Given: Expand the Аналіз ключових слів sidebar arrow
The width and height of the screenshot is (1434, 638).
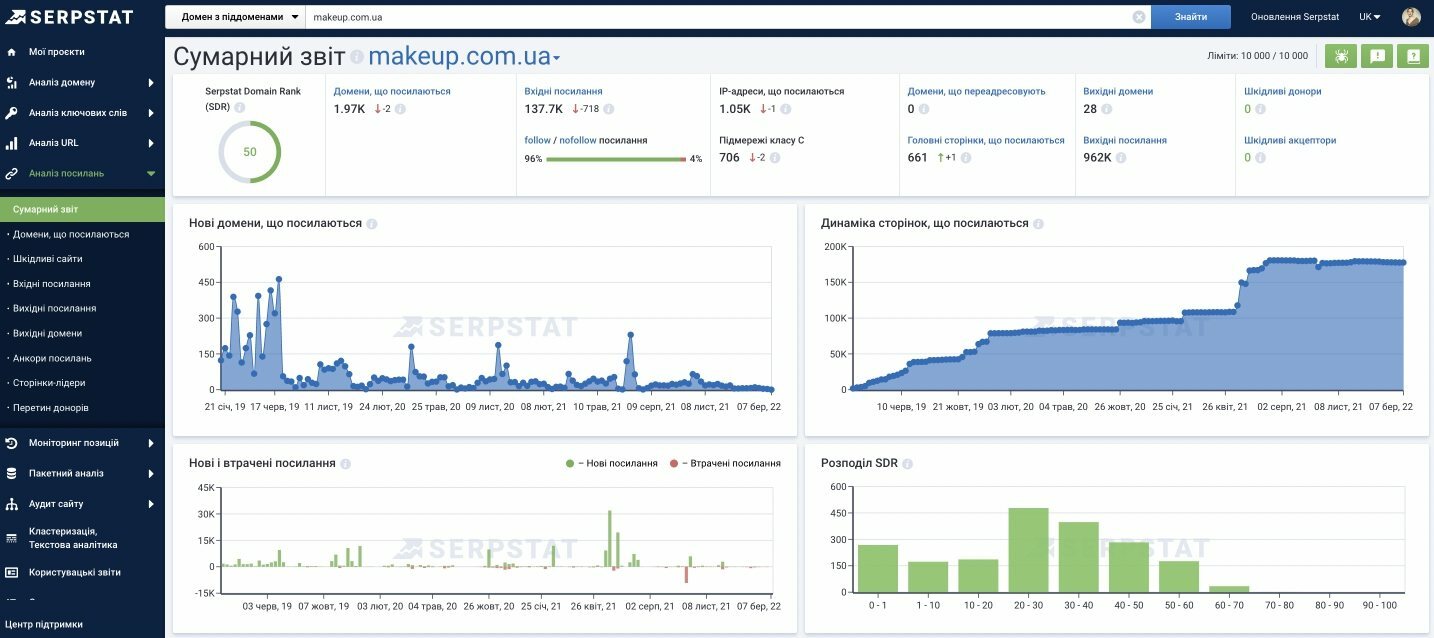Looking at the screenshot, I should (x=151, y=113).
